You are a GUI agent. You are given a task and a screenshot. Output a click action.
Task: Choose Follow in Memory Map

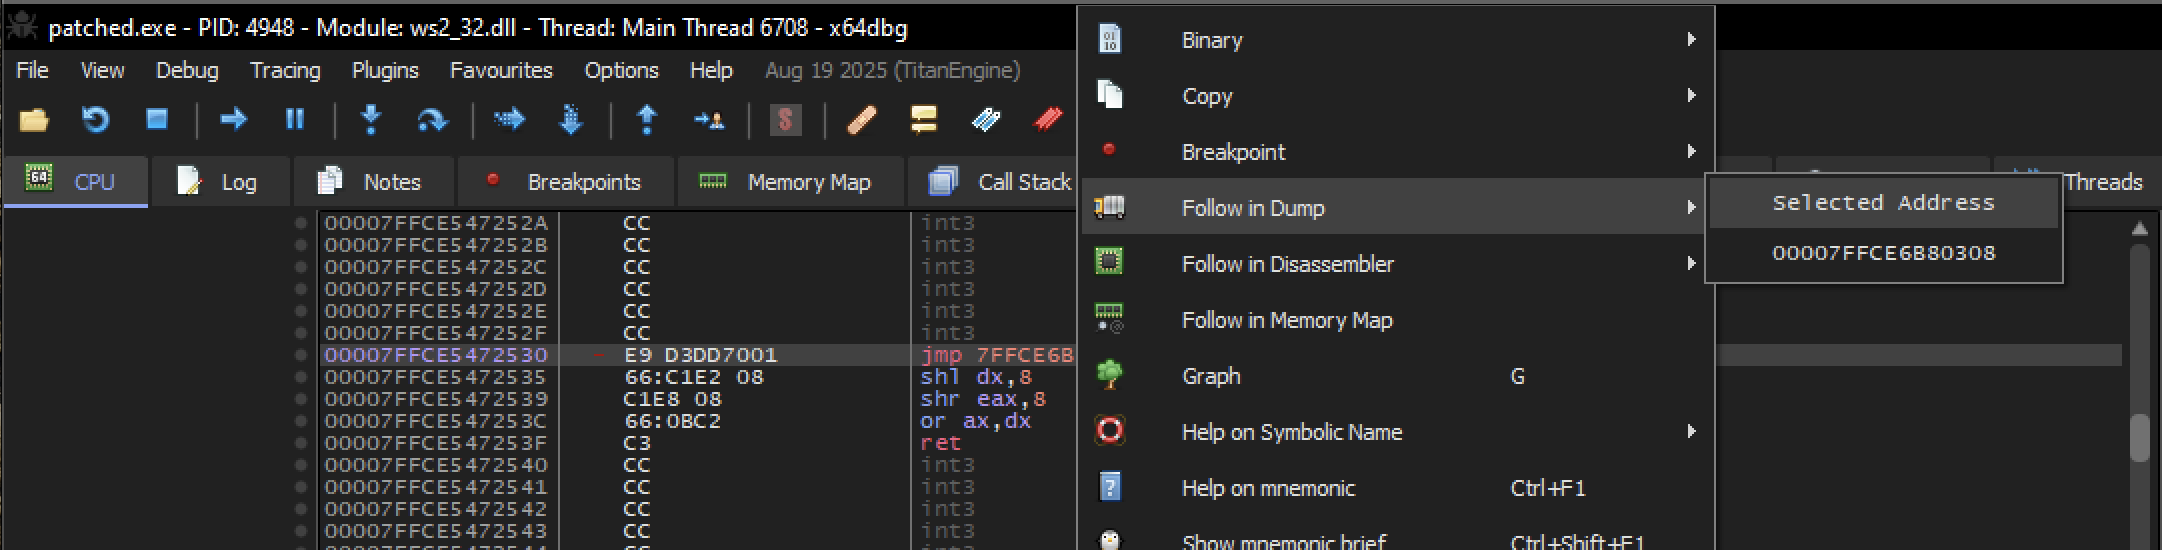coord(1396,320)
